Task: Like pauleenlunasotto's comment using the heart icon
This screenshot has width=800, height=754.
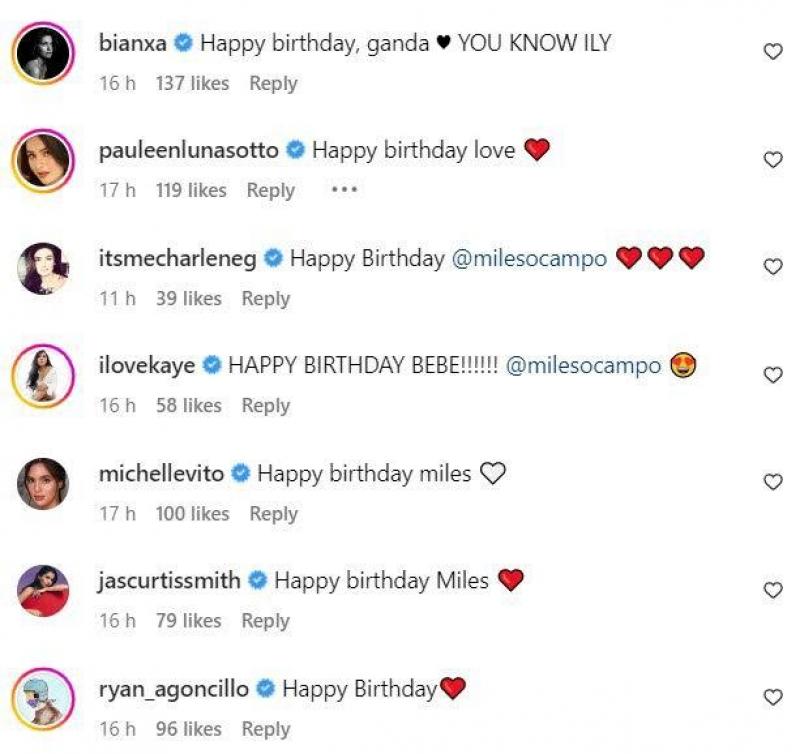Action: pos(772,160)
